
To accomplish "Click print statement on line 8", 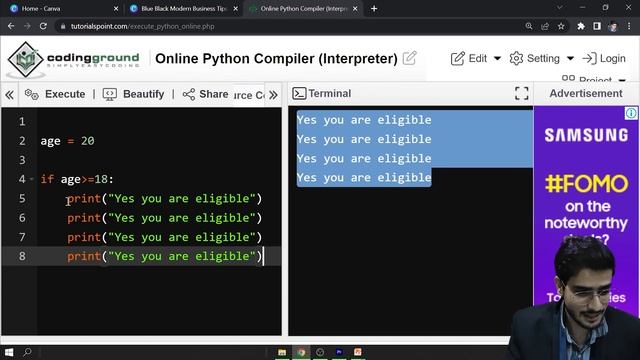I will pos(164,256).
